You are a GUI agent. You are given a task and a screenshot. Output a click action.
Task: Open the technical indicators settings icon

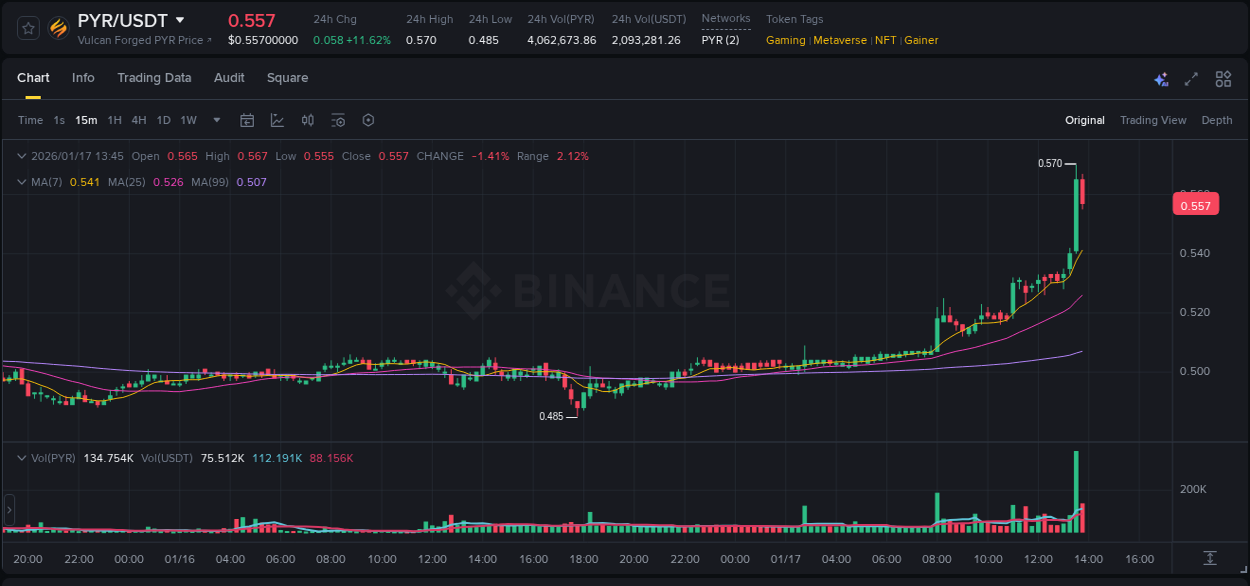point(338,120)
